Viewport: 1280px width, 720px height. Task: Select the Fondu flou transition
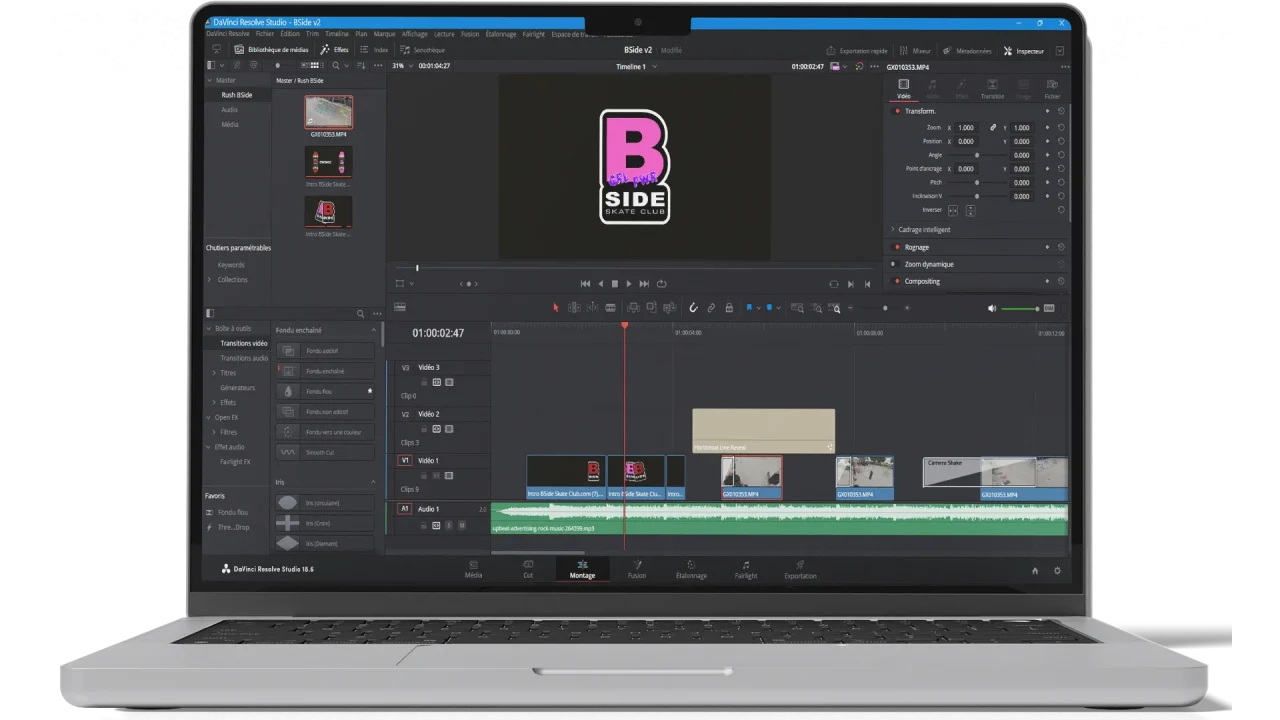pos(326,391)
